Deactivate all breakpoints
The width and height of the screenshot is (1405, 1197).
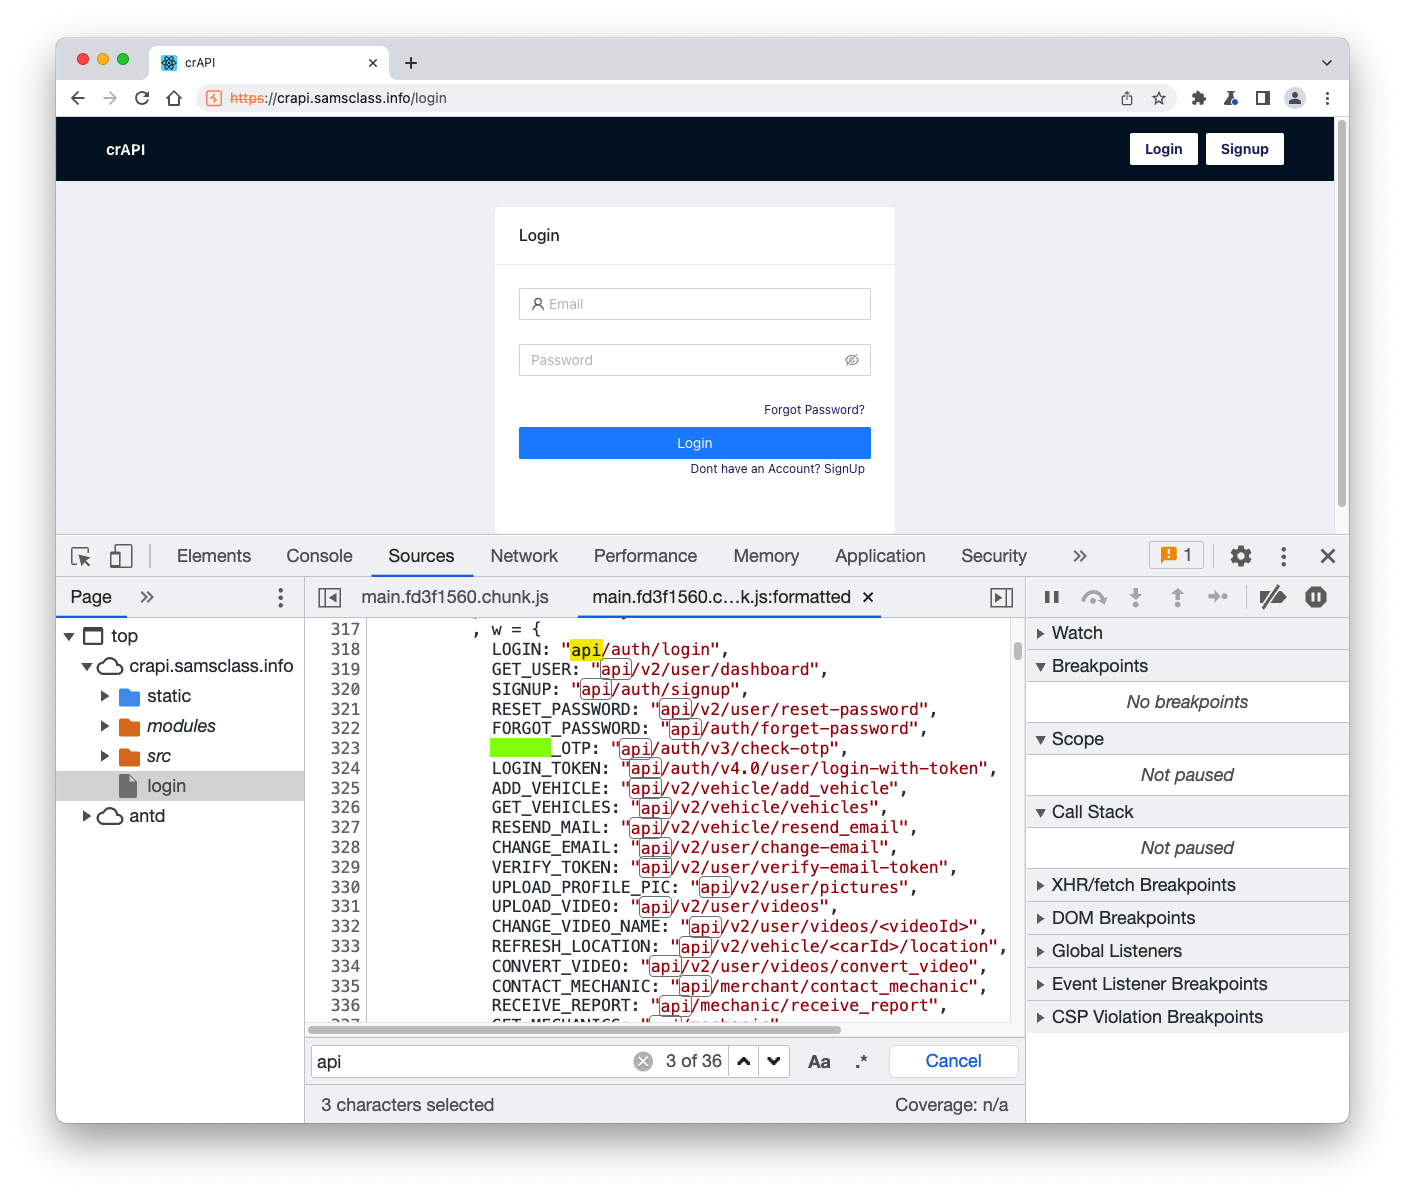(x=1273, y=597)
